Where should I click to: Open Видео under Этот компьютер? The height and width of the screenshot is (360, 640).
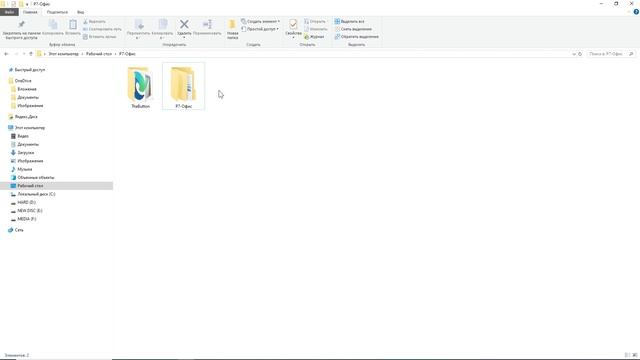(23, 136)
